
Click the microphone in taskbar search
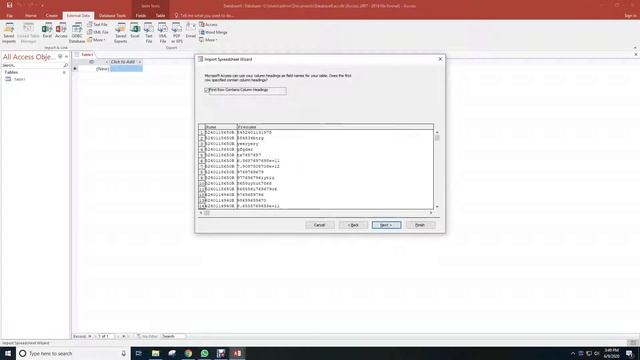click(x=124, y=353)
